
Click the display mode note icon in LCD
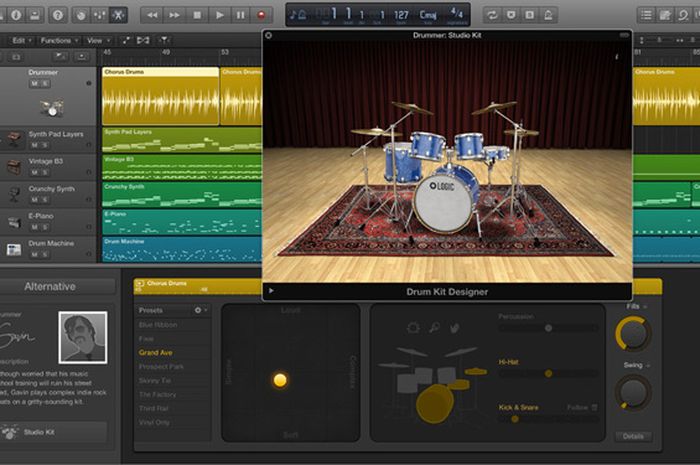[298, 15]
